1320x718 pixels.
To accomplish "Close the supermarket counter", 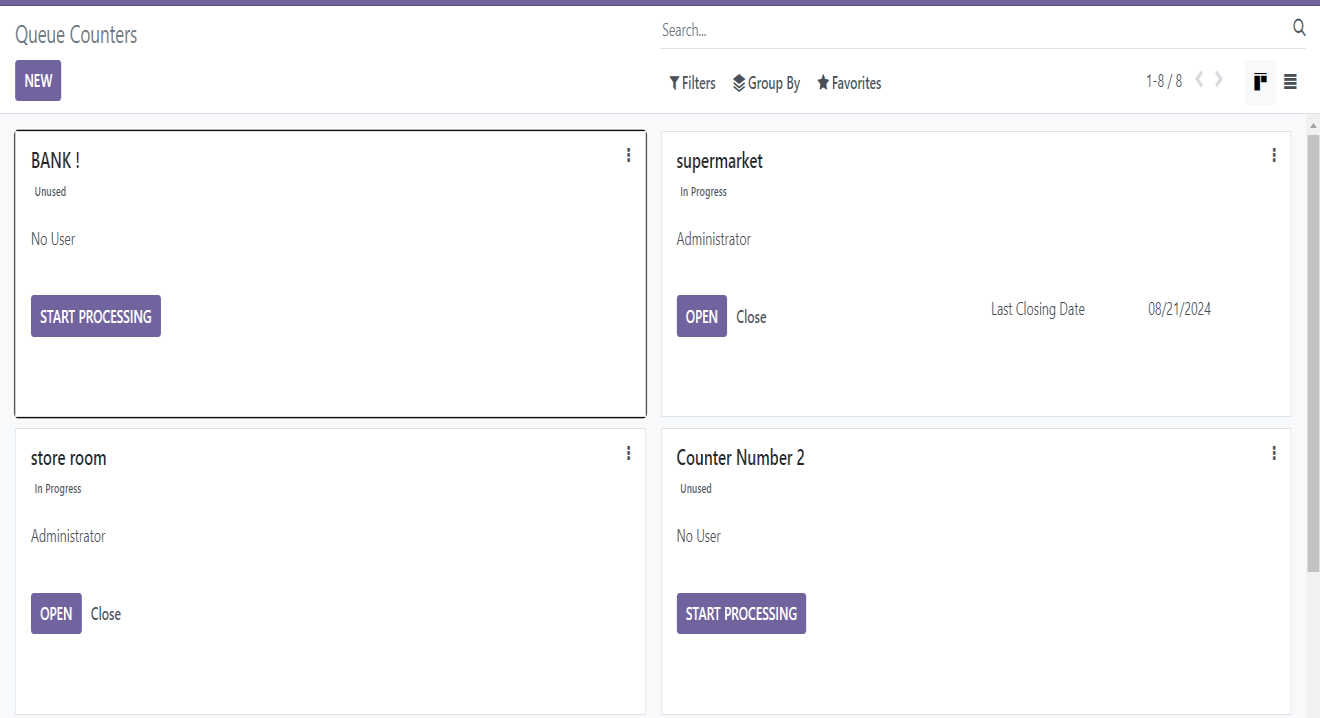I will point(751,317).
